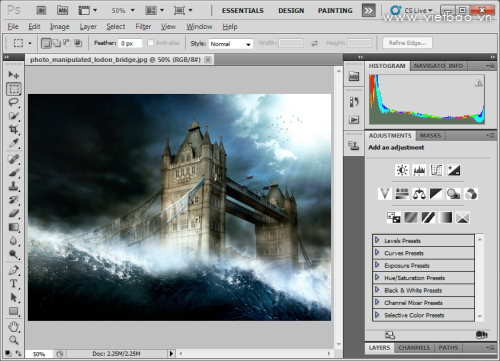The image size is (500, 361).
Task: Select the Clone Stamp tool
Action: [x=13, y=186]
